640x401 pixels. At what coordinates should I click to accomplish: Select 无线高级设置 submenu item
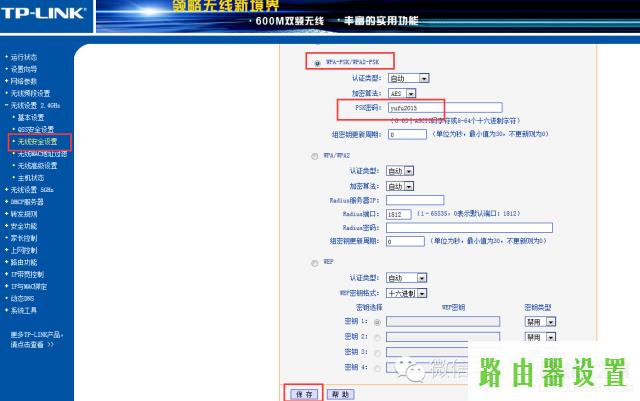pos(38,166)
